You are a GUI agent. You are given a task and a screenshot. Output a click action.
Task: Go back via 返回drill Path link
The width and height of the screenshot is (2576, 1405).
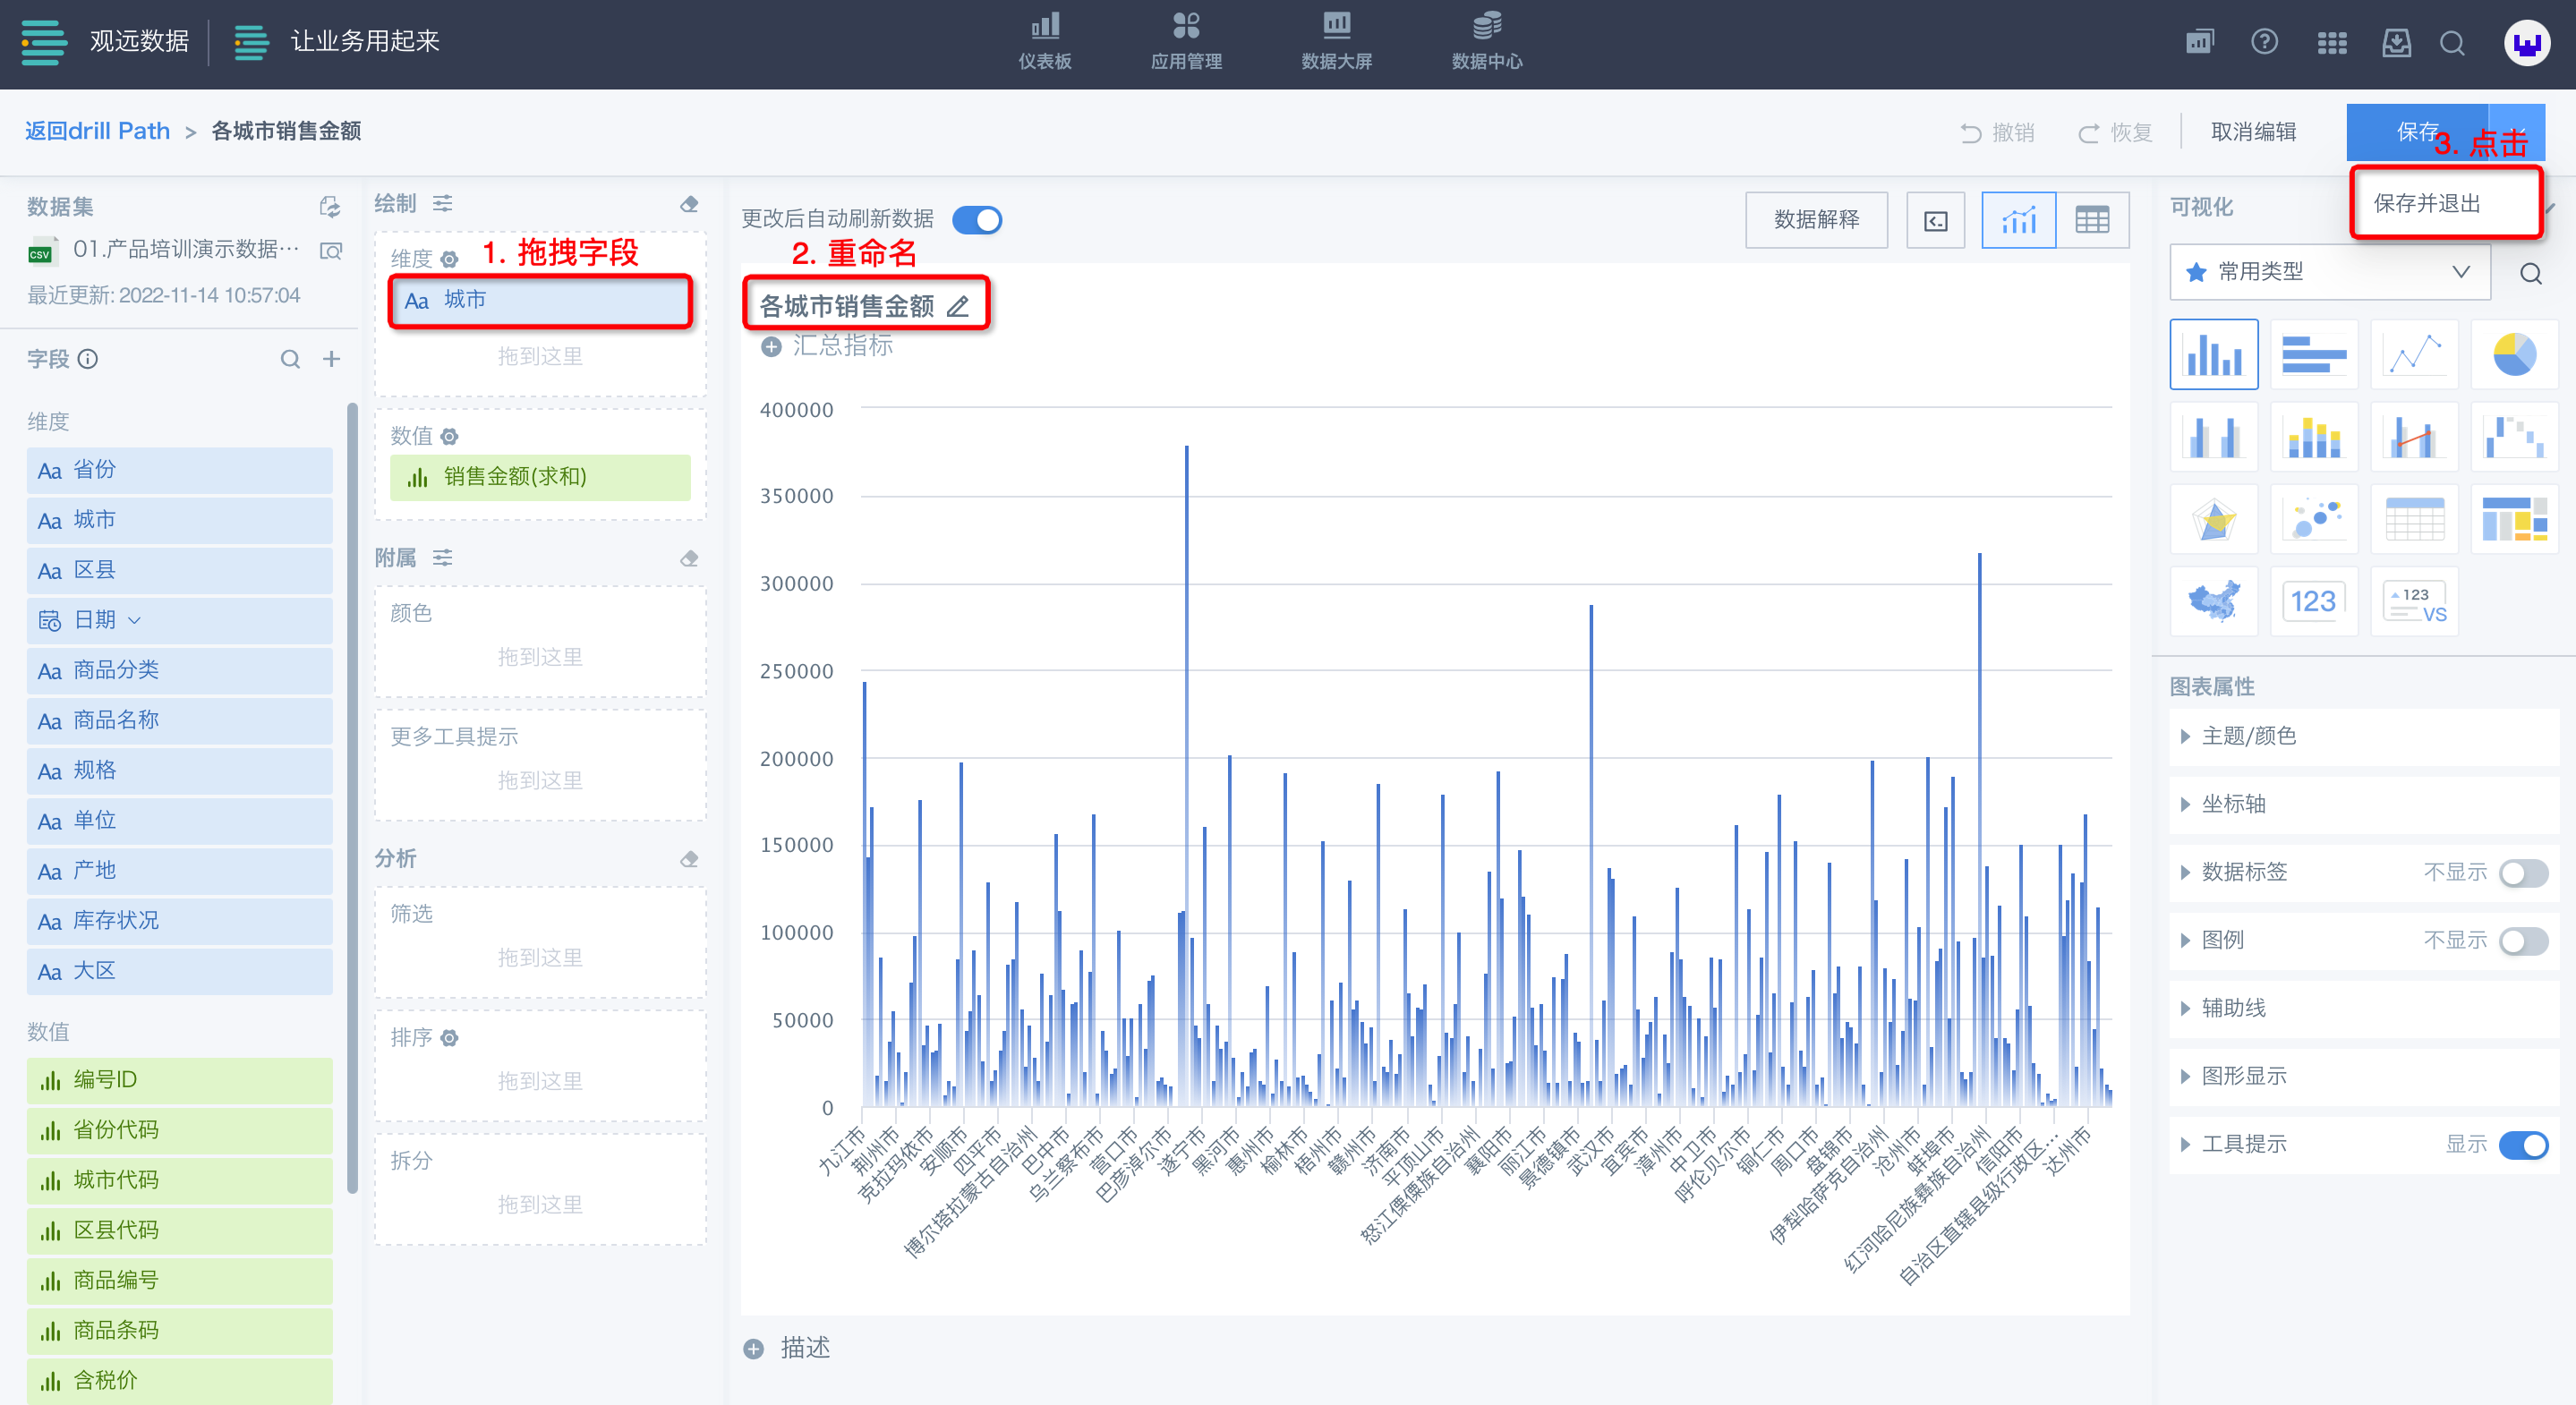[97, 131]
